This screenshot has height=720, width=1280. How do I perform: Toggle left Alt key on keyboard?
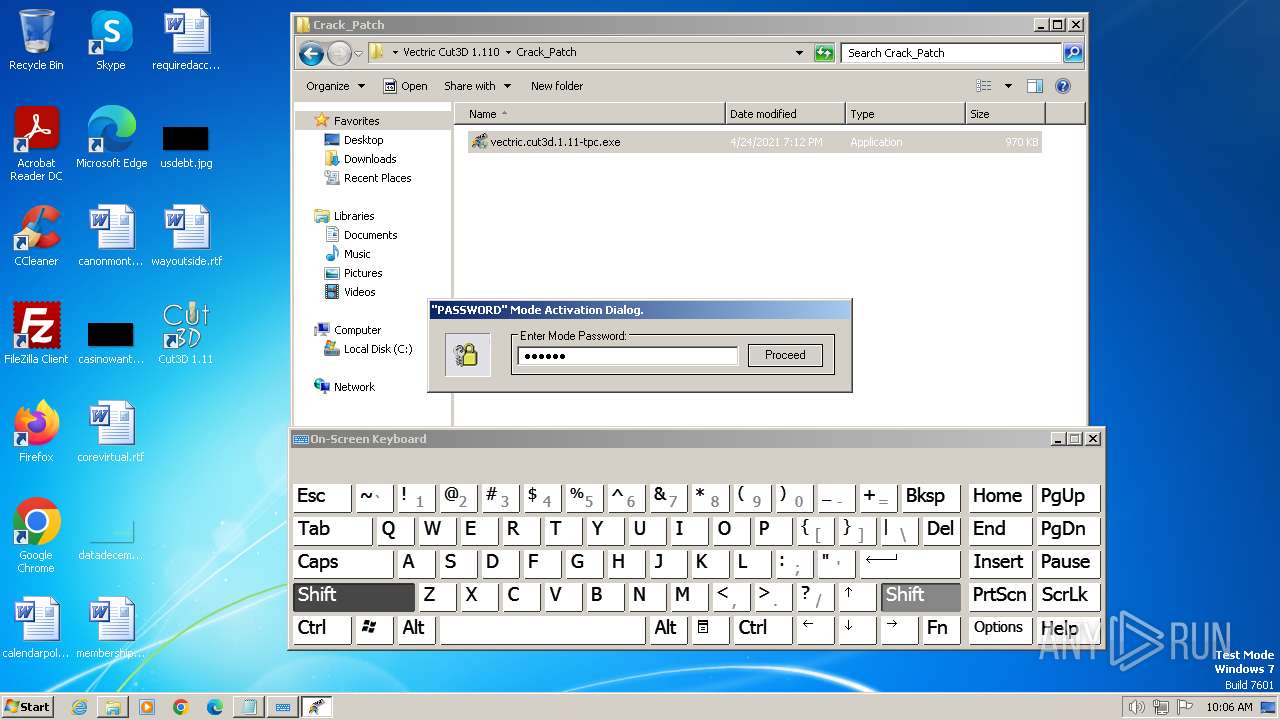415,629
